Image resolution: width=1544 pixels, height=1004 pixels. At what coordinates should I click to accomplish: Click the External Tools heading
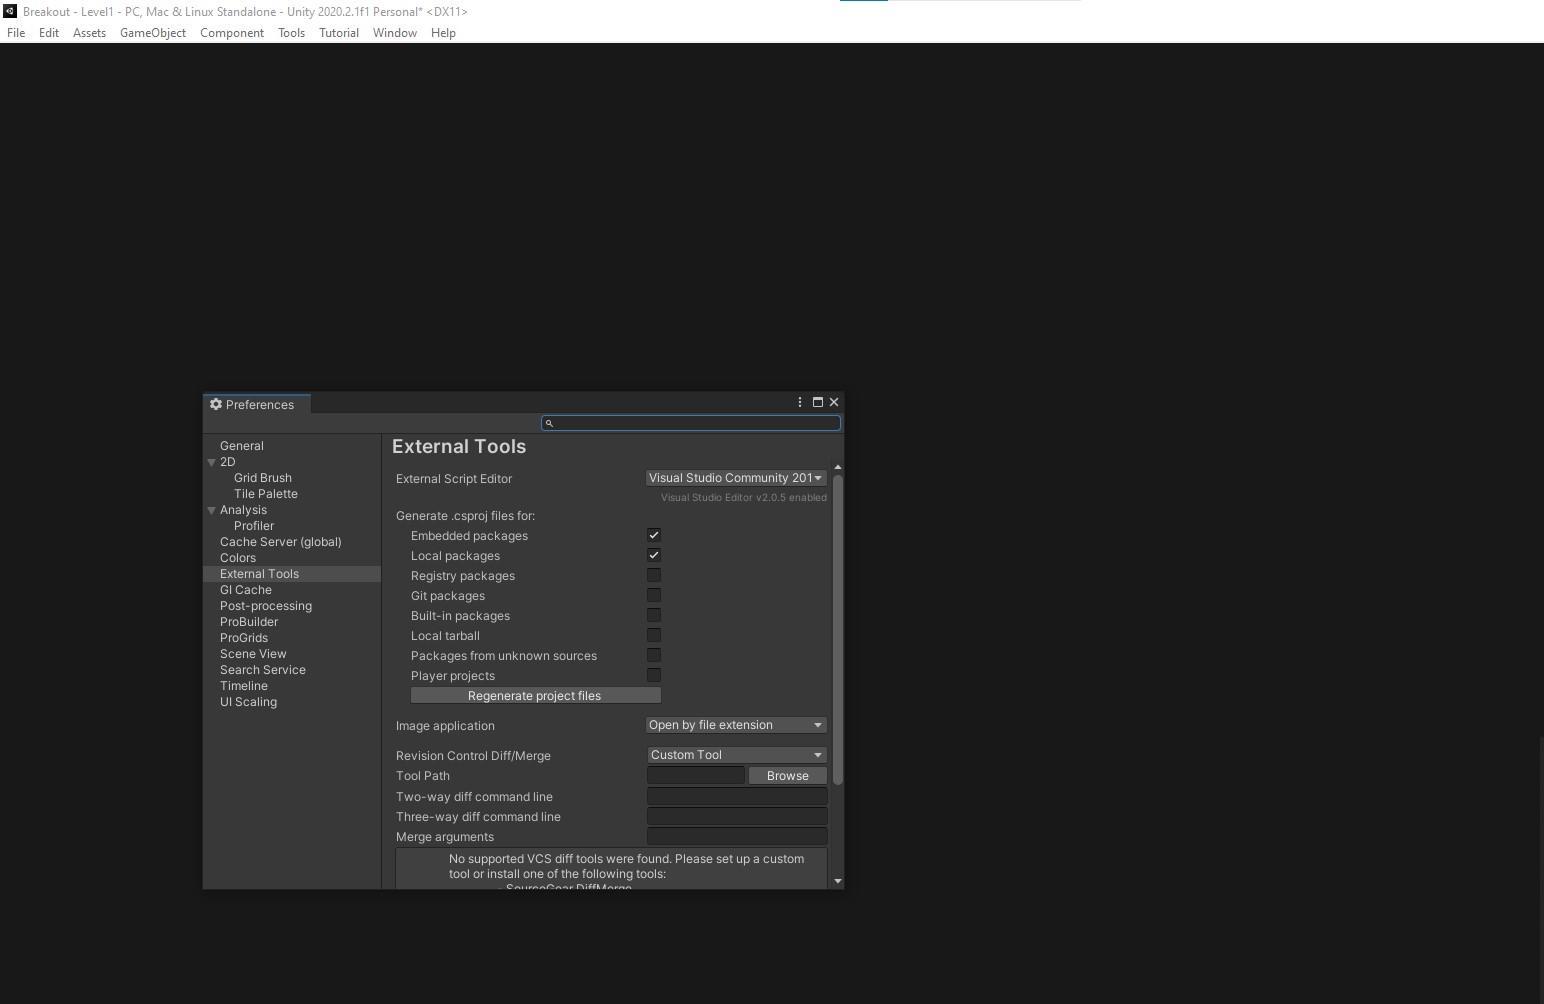click(x=459, y=447)
